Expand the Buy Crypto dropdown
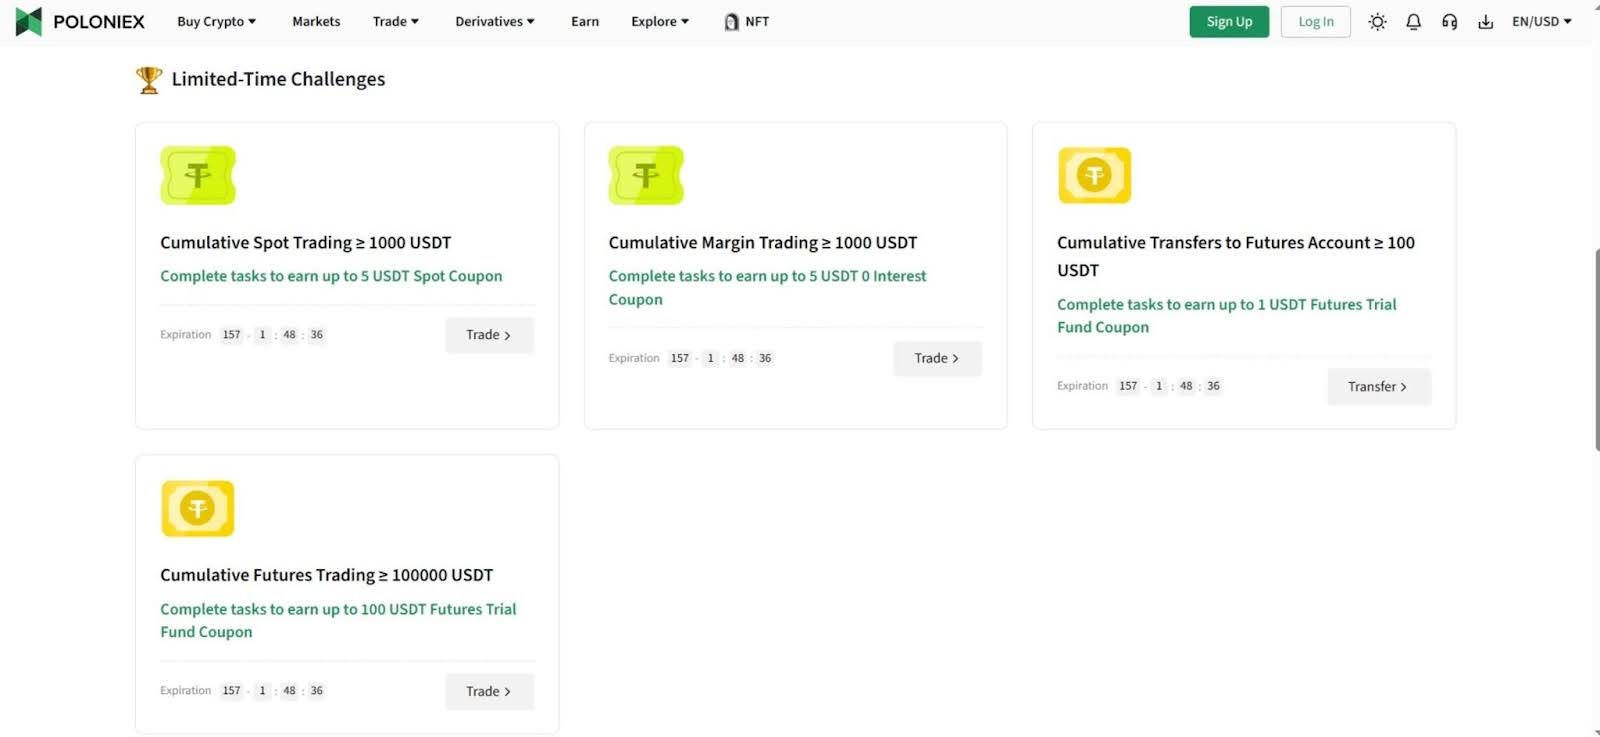 click(216, 21)
